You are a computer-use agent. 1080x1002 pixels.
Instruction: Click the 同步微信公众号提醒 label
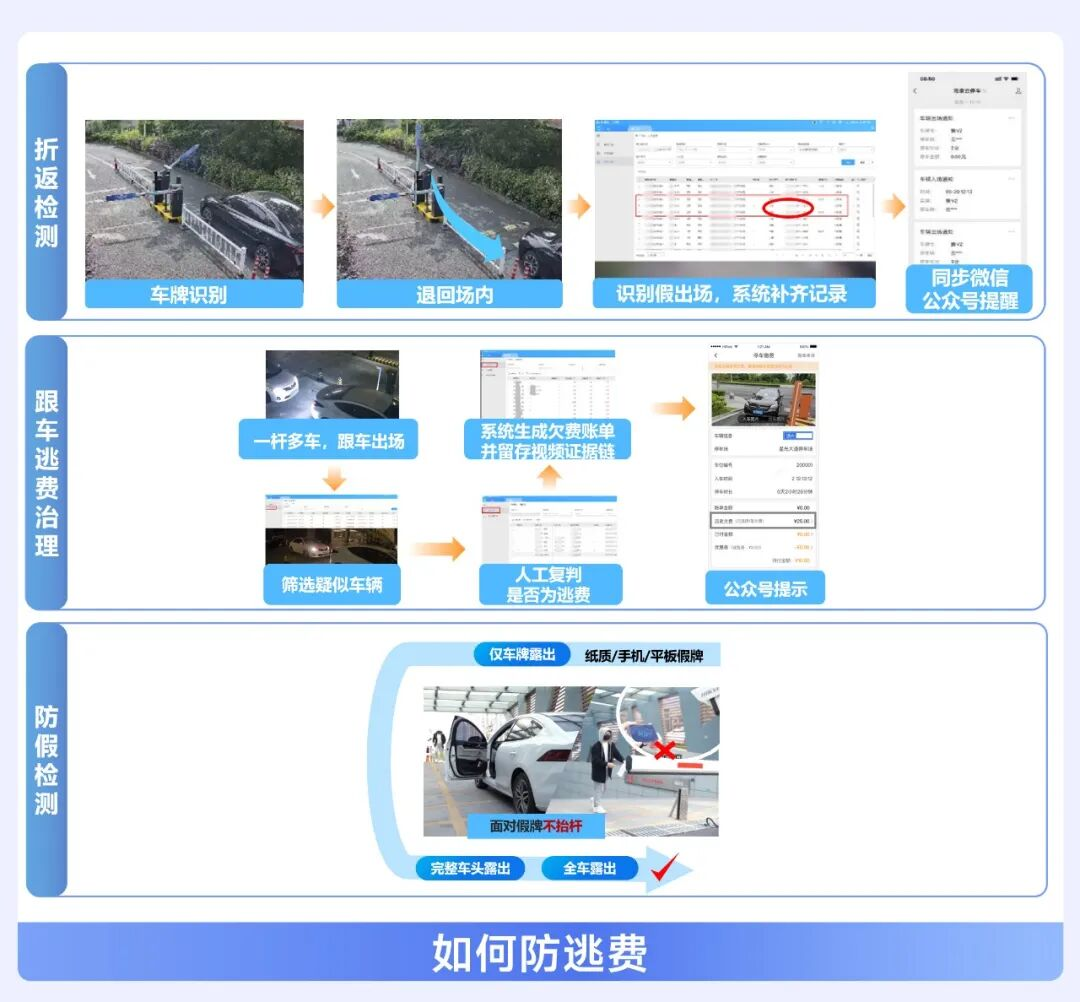(x=969, y=289)
